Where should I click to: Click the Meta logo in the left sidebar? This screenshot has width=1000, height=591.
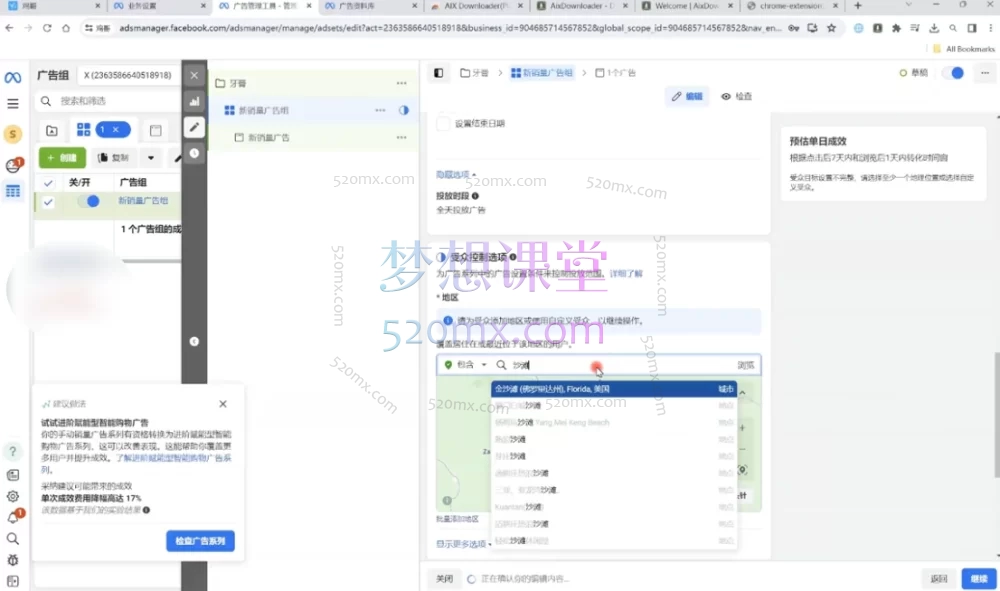click(12, 76)
